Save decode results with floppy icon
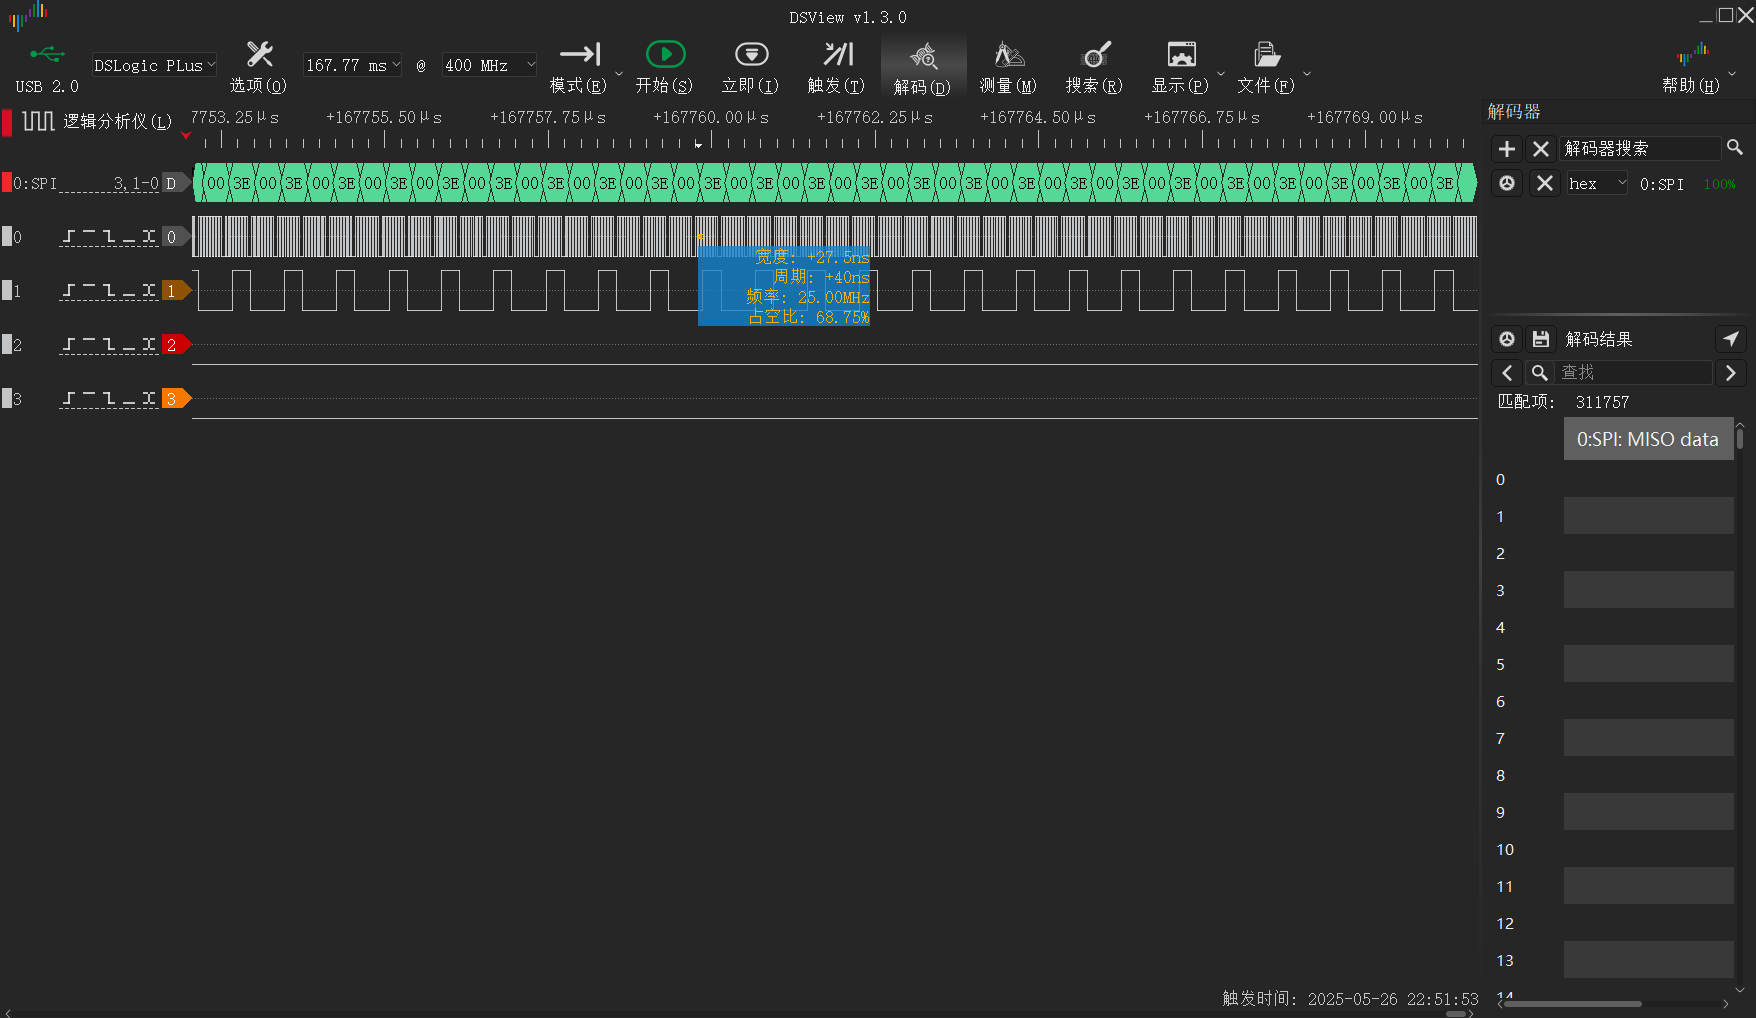 (x=1541, y=339)
